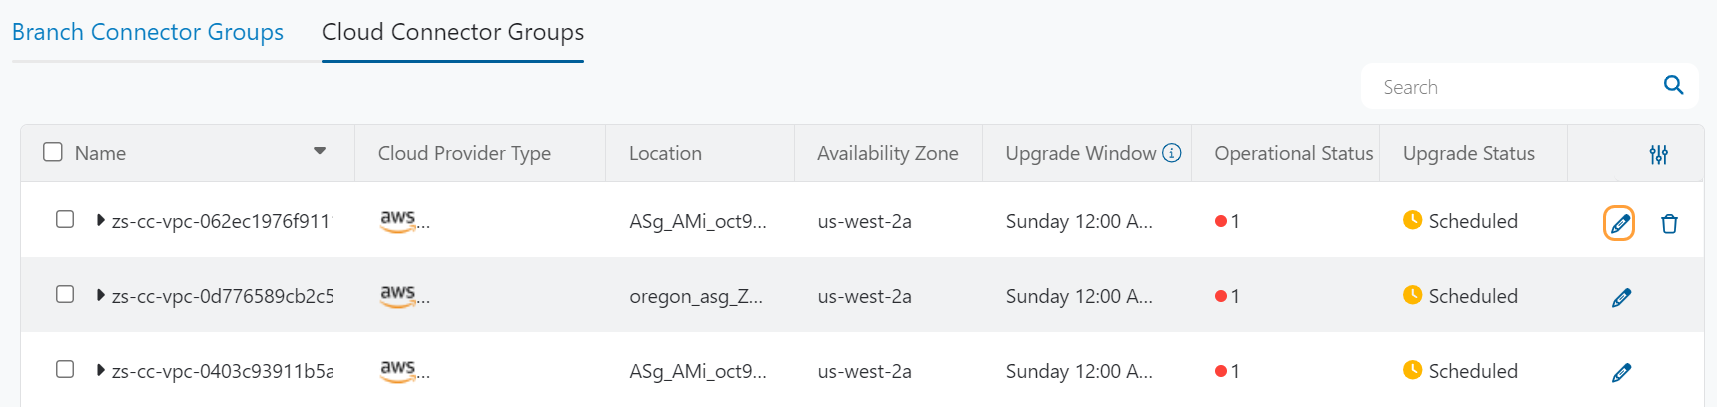This screenshot has width=1717, height=407.
Task: Switch to Branch Connector Groups tab
Action: pos(148,32)
